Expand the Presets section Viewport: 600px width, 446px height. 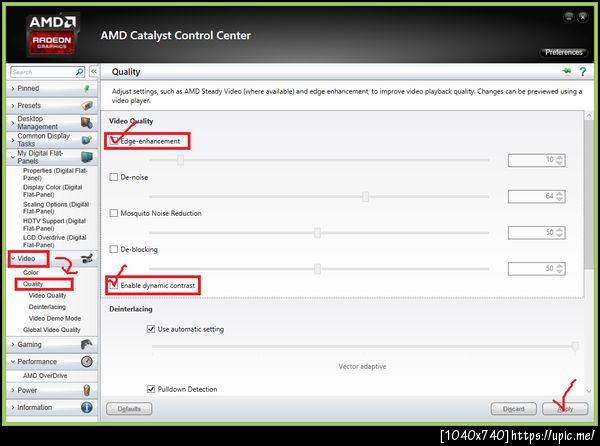(13, 106)
